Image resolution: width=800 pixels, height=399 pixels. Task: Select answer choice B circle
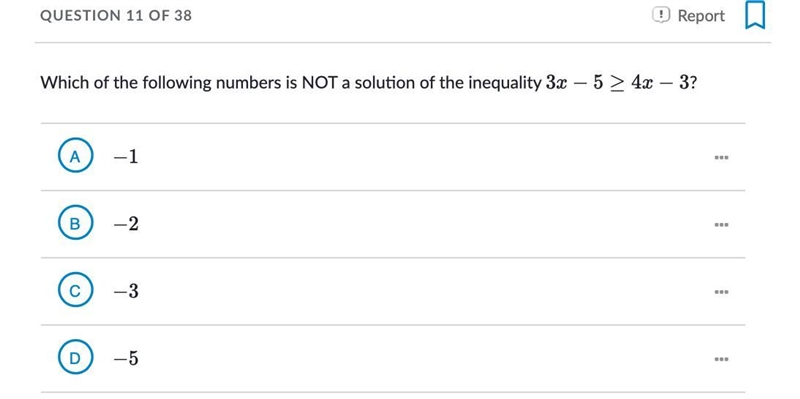click(75, 224)
